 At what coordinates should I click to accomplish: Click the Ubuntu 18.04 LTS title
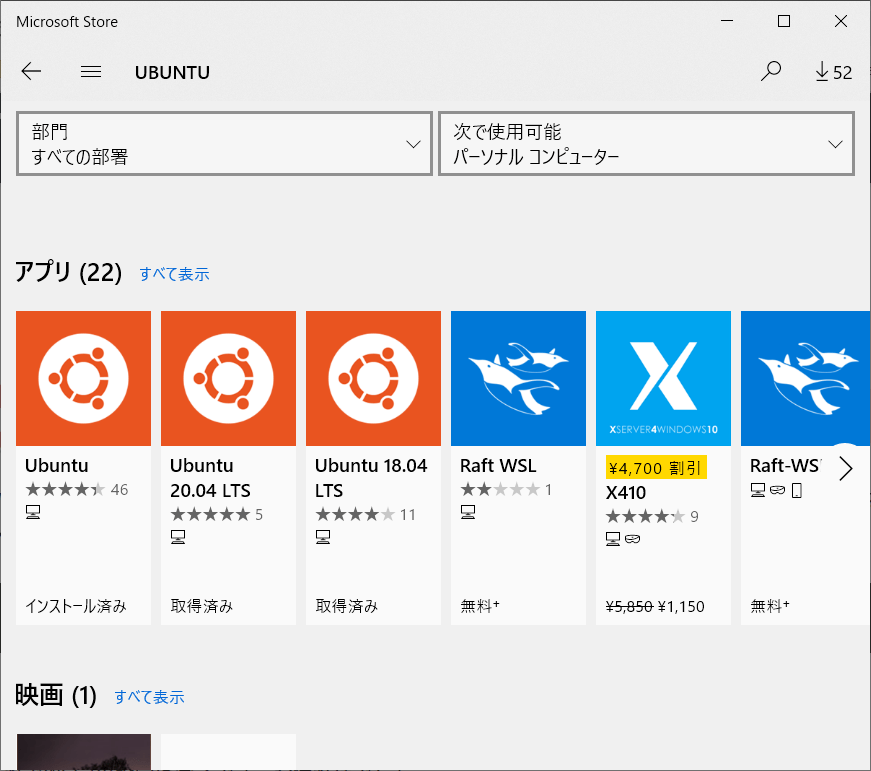tap(371, 478)
